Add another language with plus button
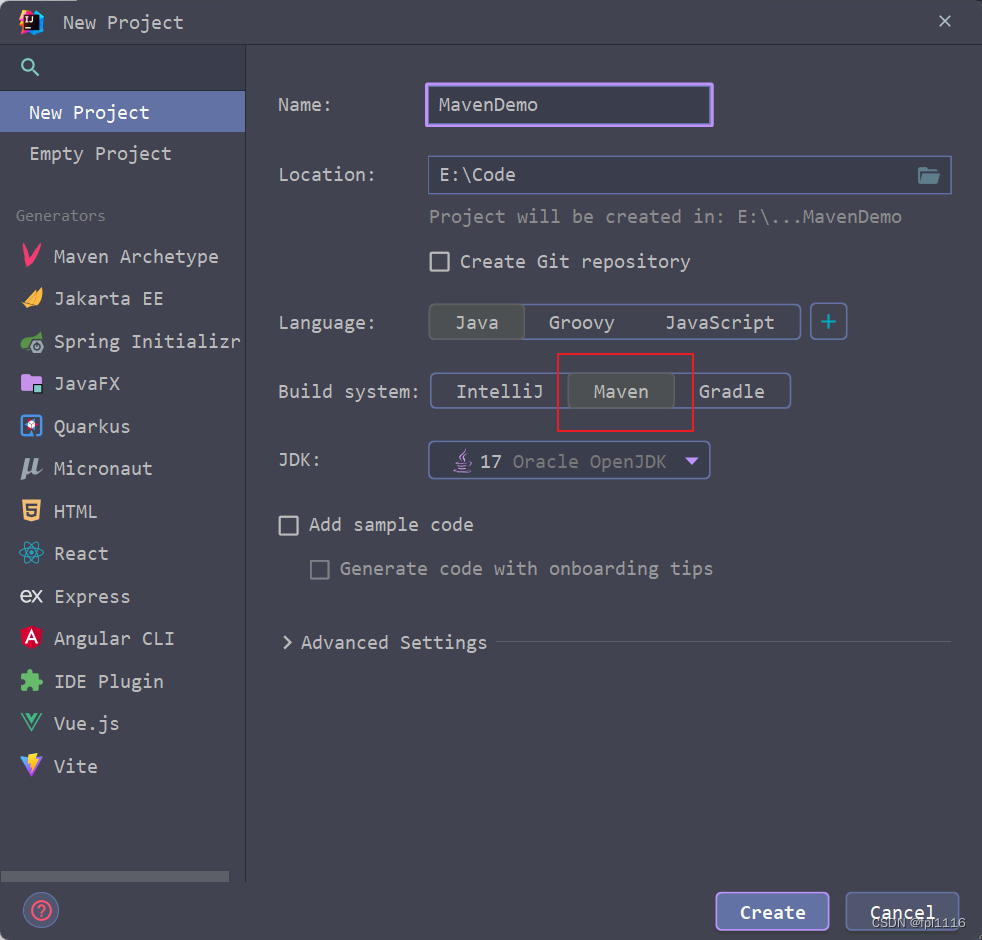 (x=828, y=322)
